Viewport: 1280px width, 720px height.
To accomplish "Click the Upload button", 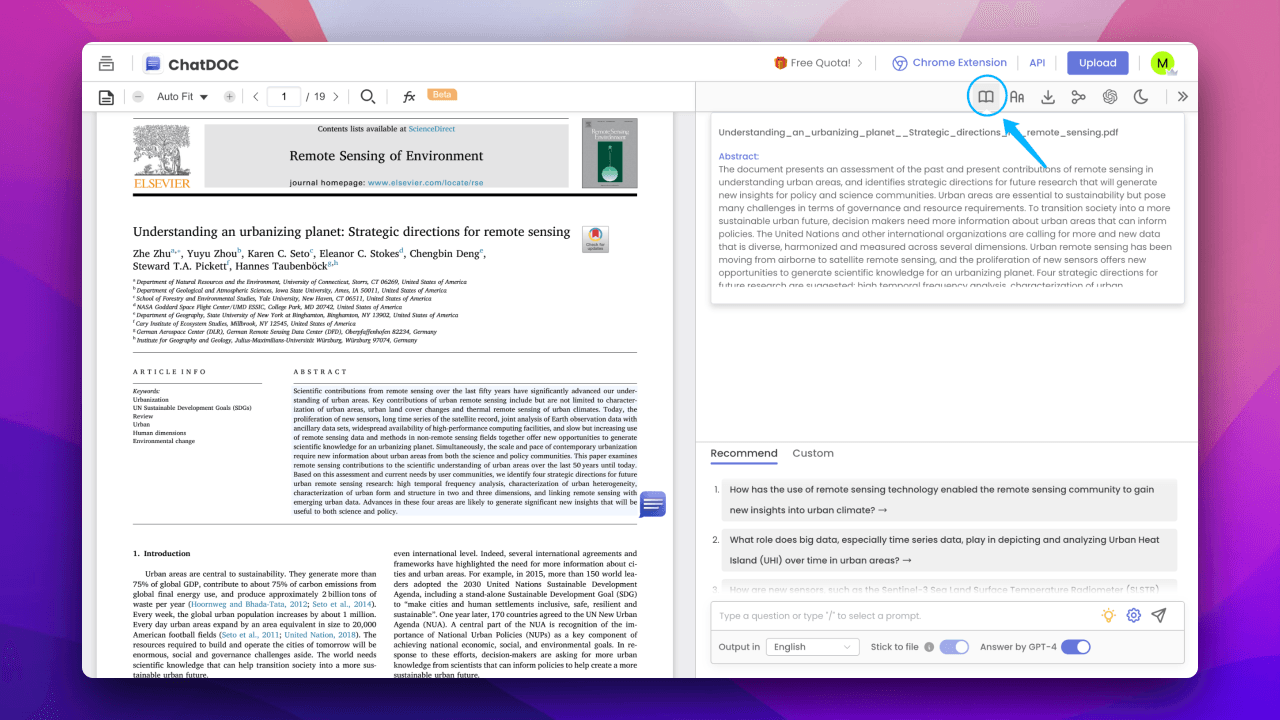I will tap(1098, 63).
